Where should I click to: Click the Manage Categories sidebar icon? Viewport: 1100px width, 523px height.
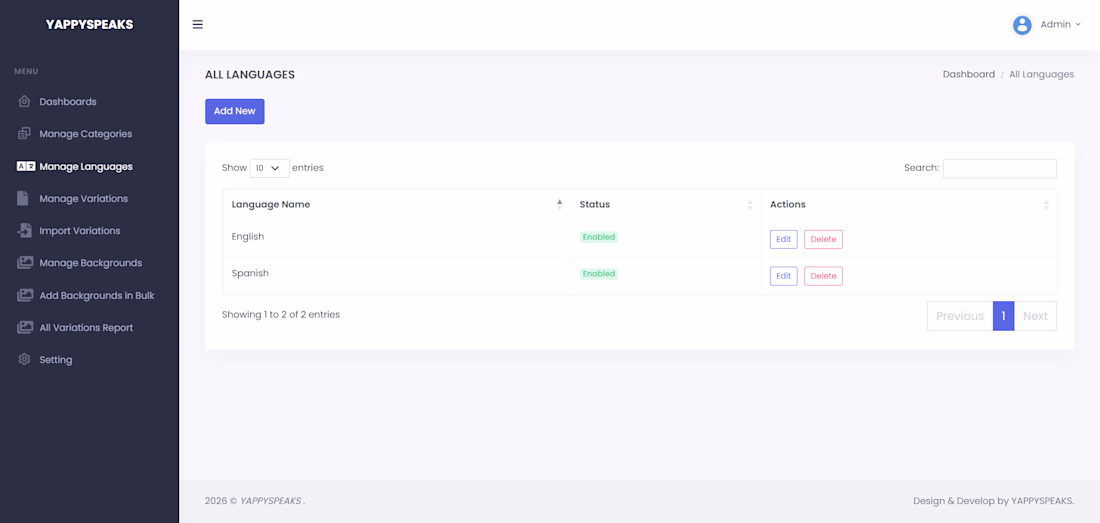[25, 133]
